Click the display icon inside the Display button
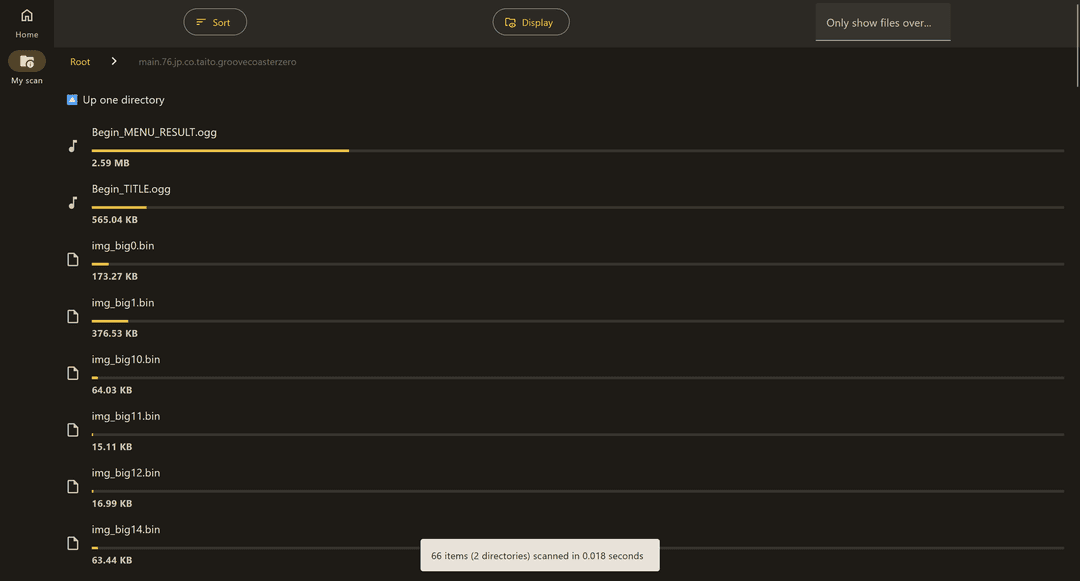The image size is (1080, 581). coord(511,21)
